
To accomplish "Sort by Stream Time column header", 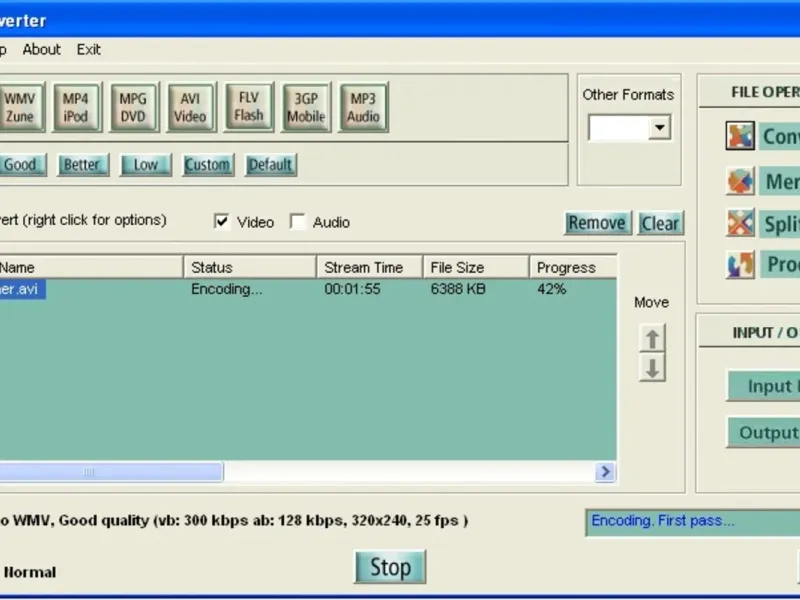I will click(x=370, y=267).
